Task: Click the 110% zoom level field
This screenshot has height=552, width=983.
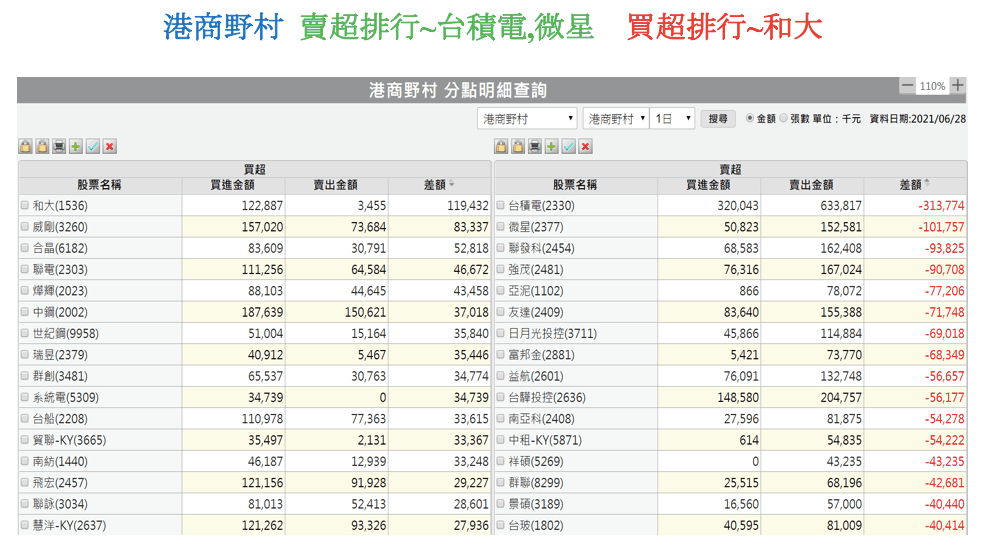Action: pyautogui.click(x=932, y=86)
